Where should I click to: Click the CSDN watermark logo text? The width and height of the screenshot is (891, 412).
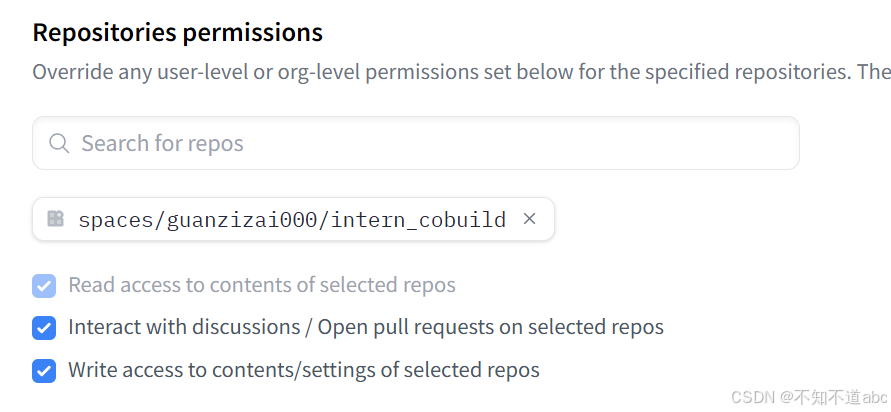(x=753, y=398)
